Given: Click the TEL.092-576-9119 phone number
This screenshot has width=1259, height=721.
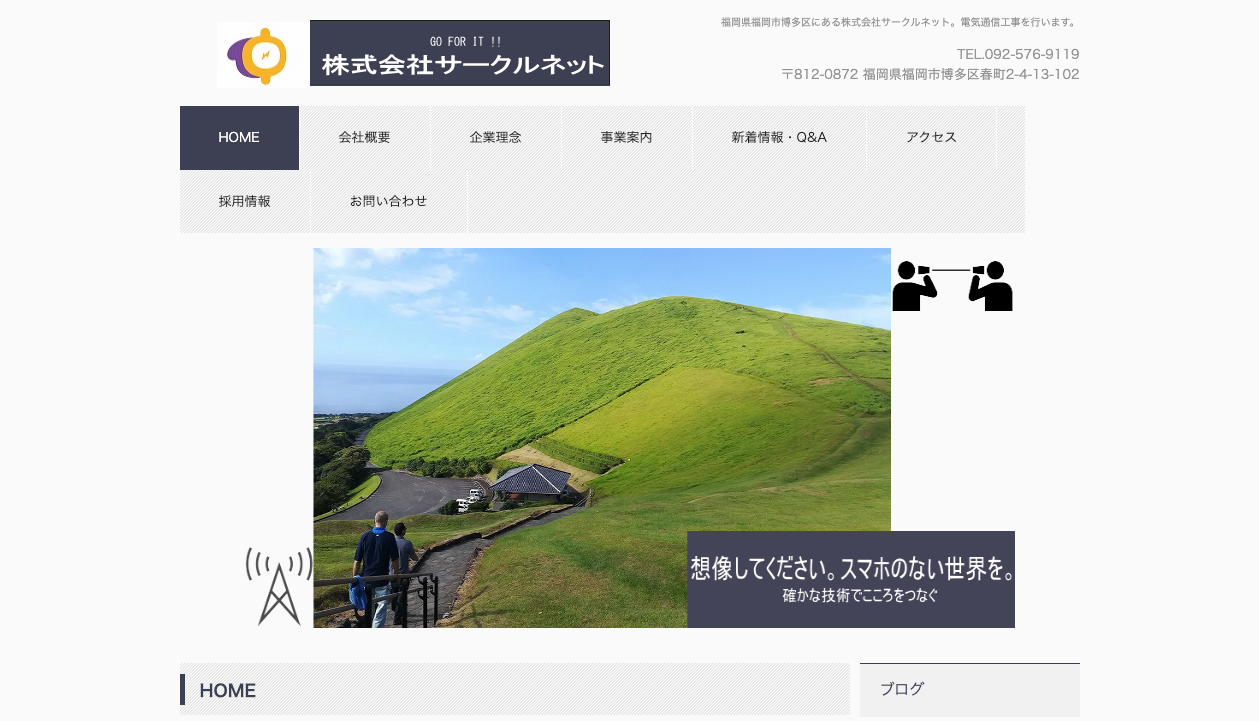Looking at the screenshot, I should point(1019,54).
